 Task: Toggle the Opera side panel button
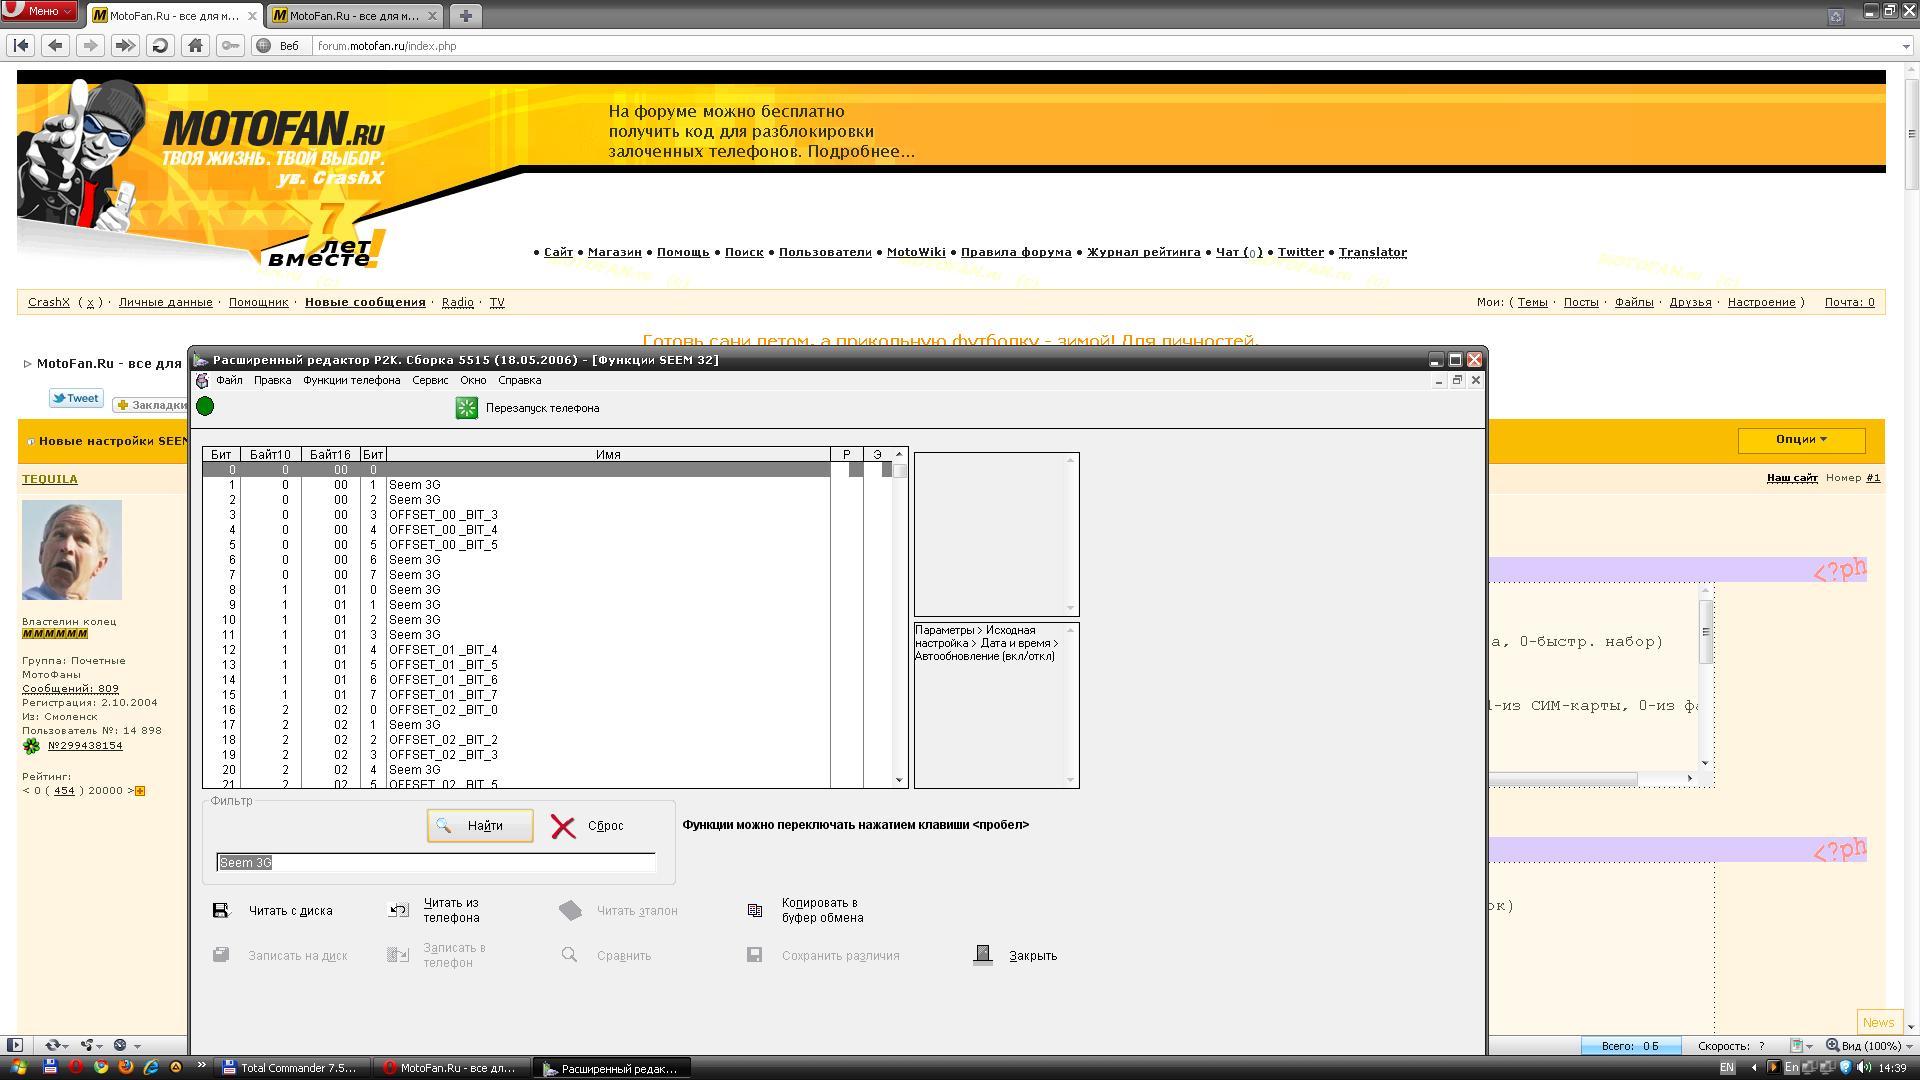point(14,1046)
